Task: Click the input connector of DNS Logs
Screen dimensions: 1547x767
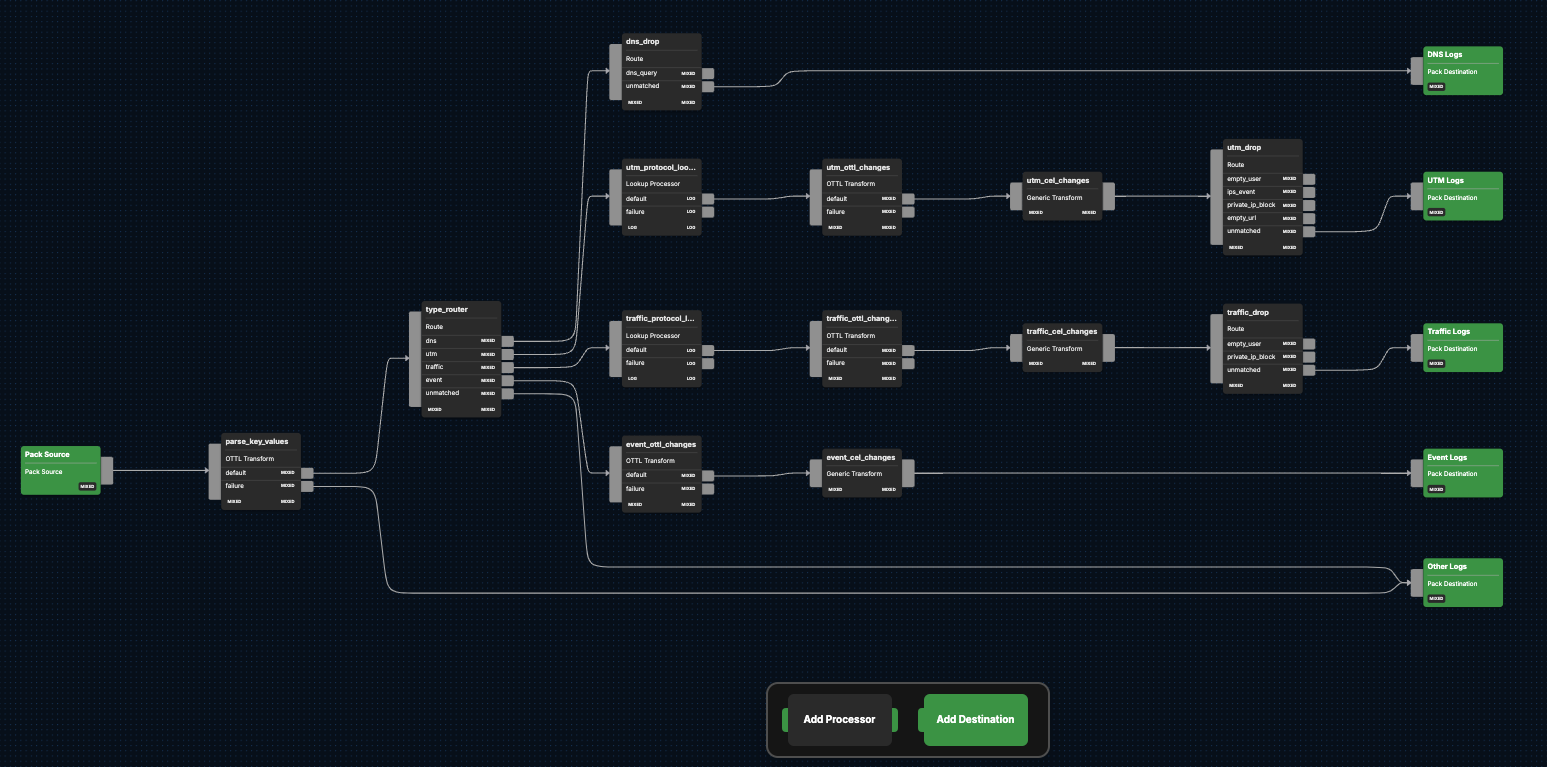Action: click(1416, 71)
